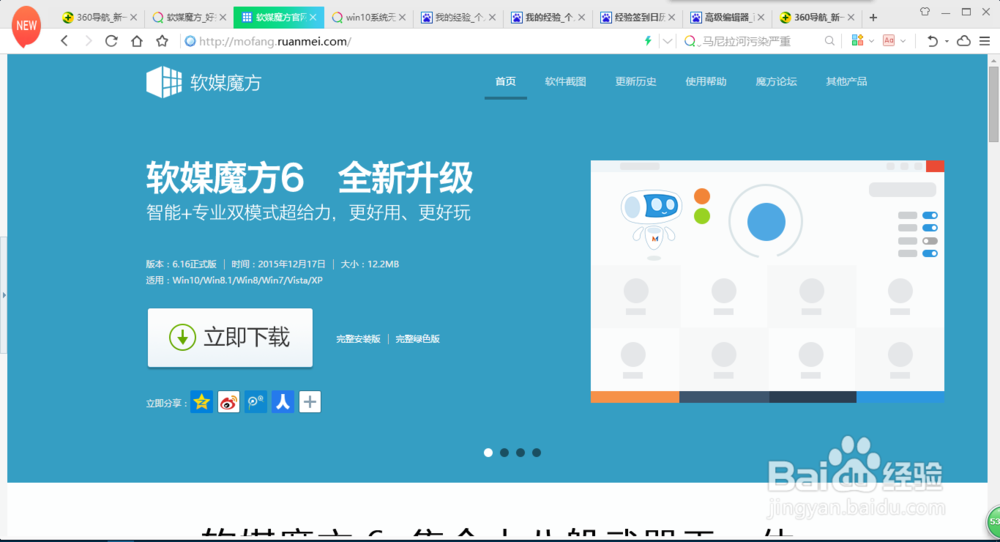1000x542 pixels.
Task: Share to Sina Weibo icon
Action: [x=228, y=402]
